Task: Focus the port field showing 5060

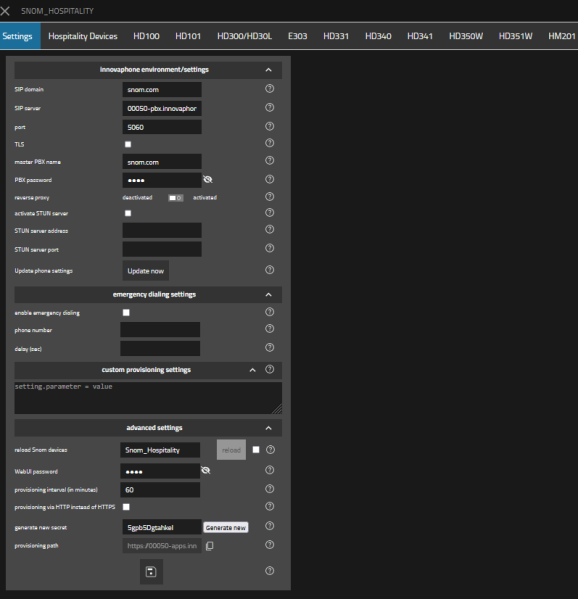Action: point(162,127)
